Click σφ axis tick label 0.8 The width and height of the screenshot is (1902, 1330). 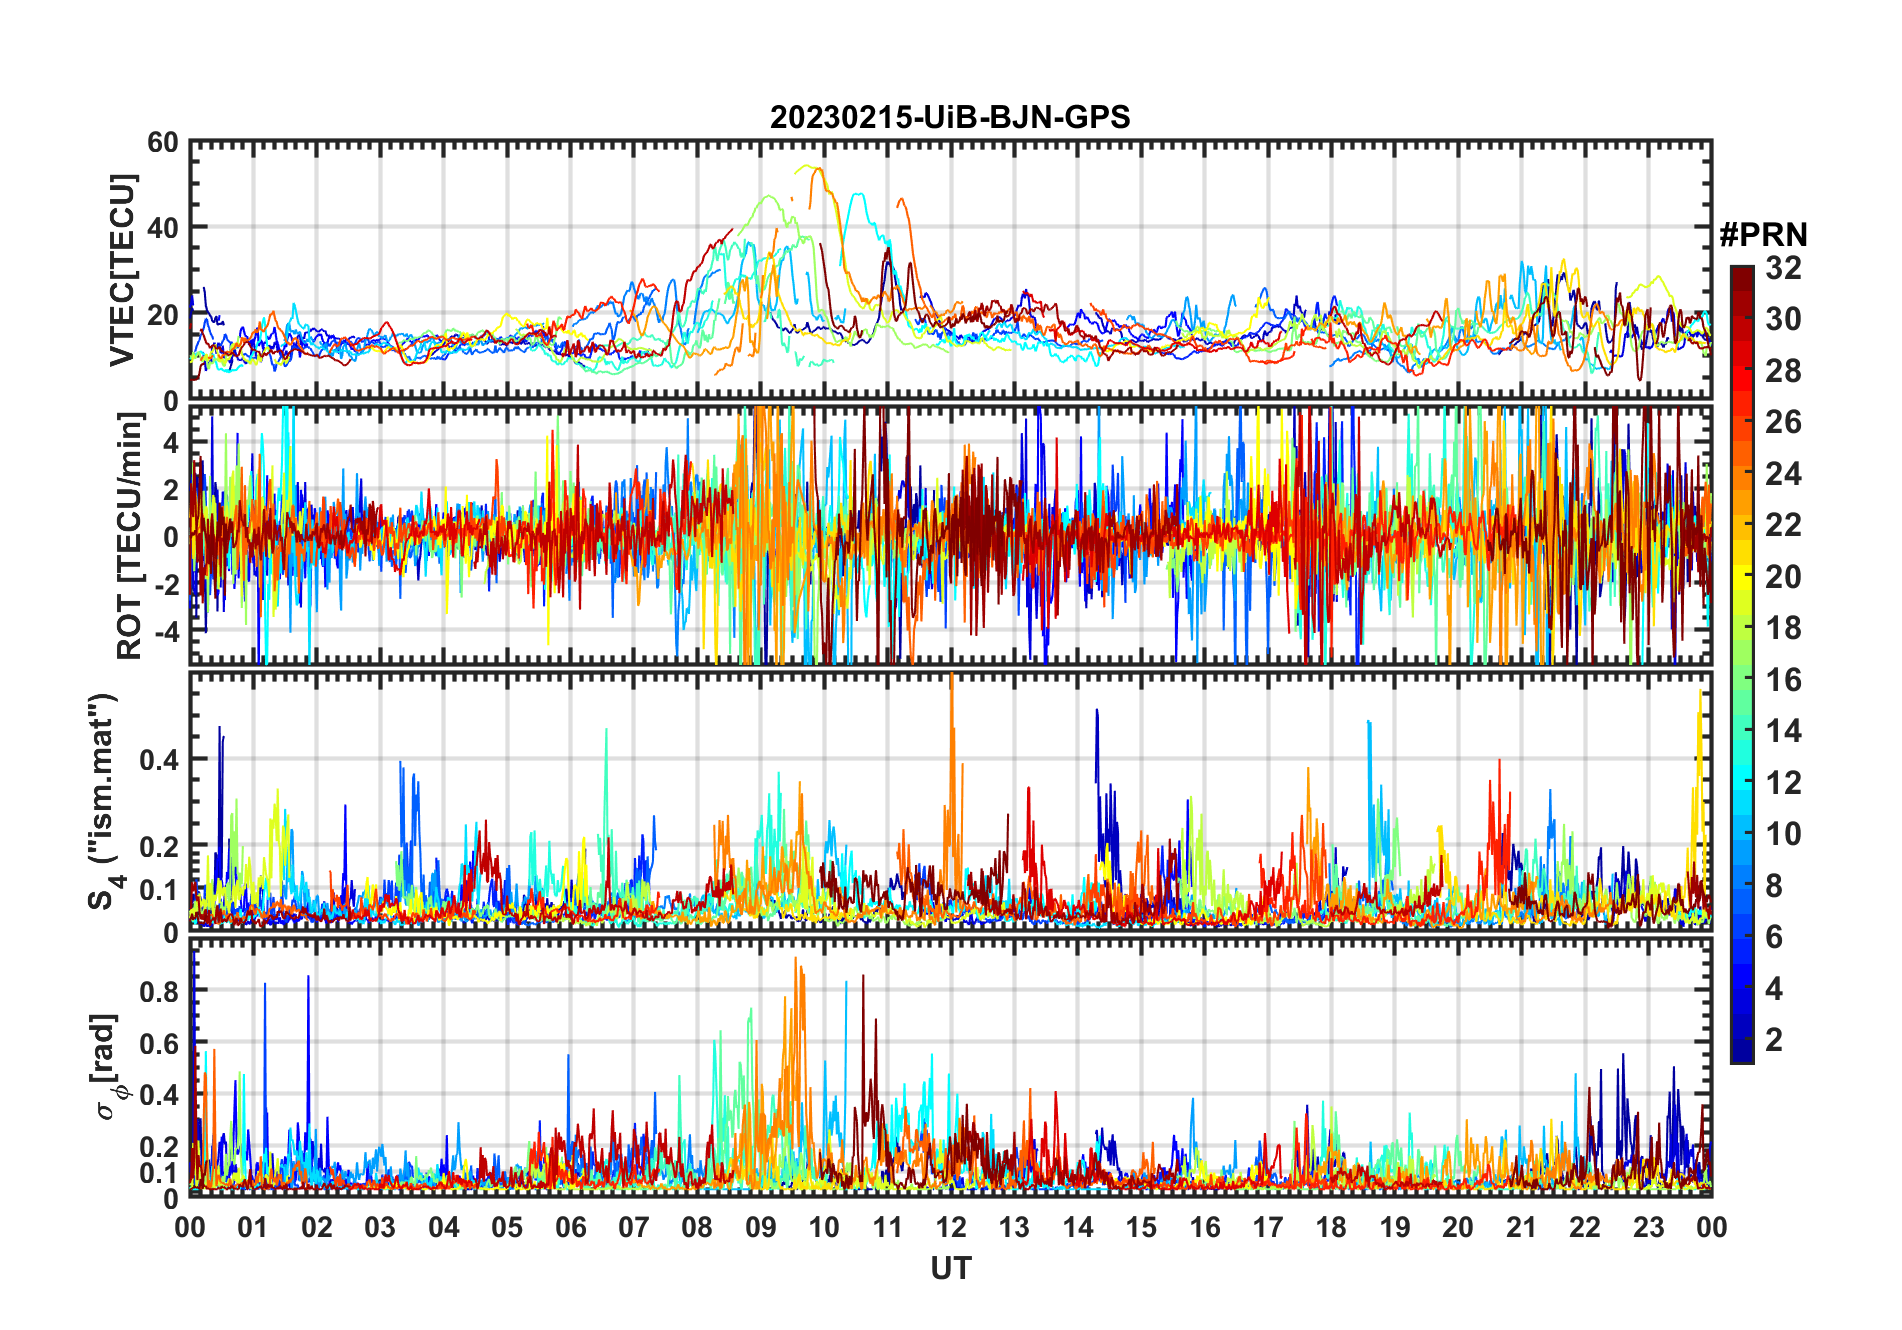point(160,992)
